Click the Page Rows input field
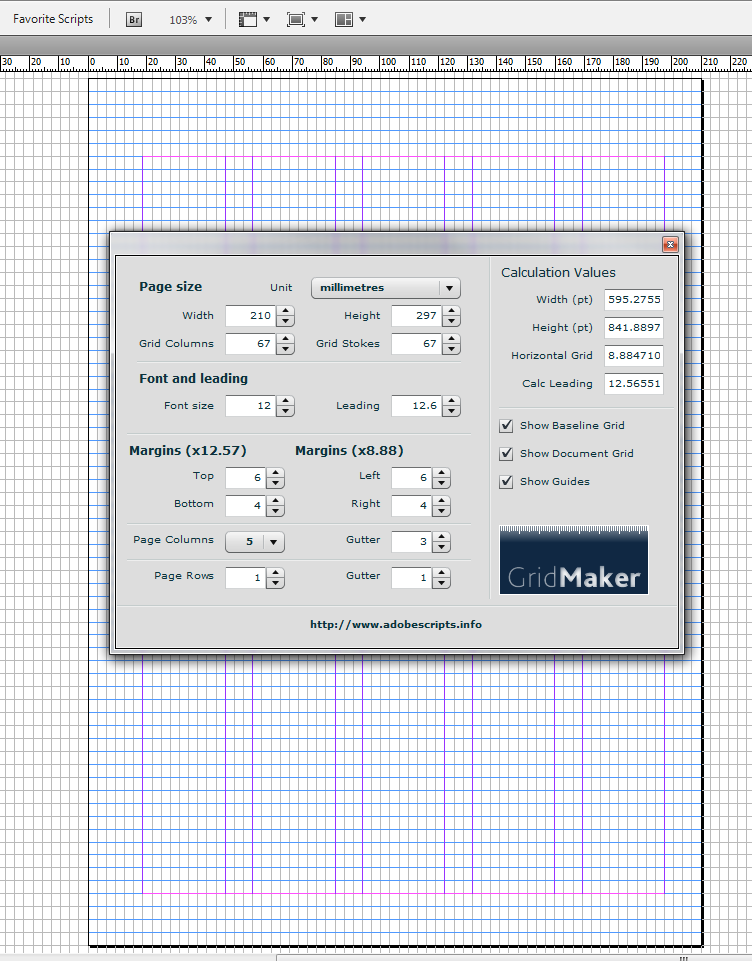 click(245, 577)
